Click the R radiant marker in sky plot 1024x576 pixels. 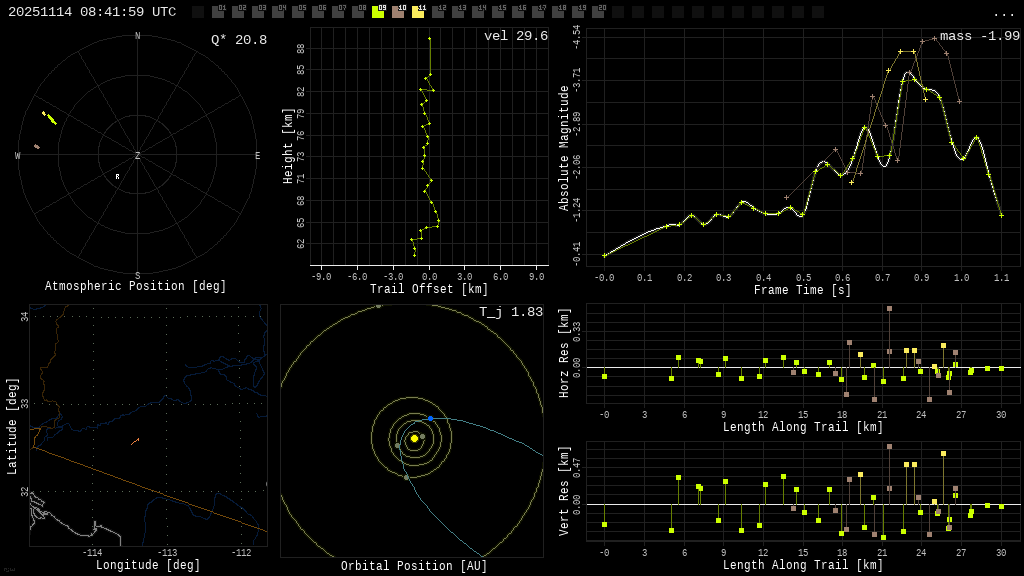point(117,177)
